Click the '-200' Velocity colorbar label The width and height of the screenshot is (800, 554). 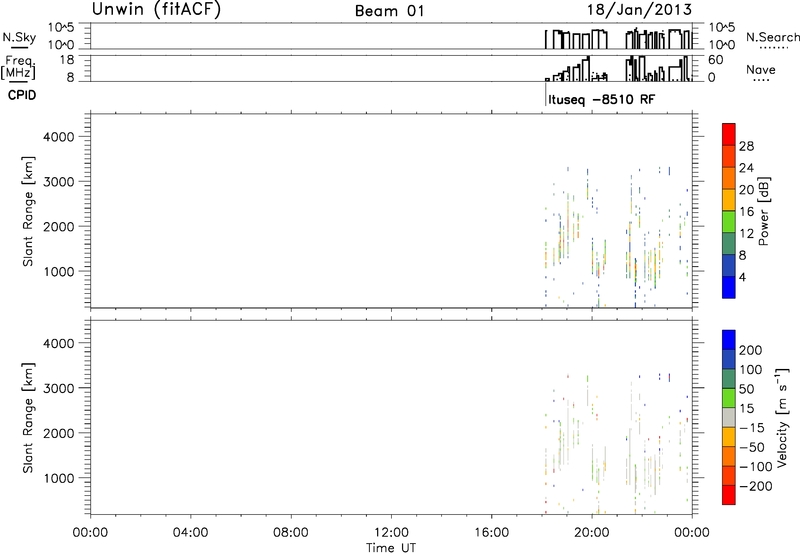coord(756,486)
